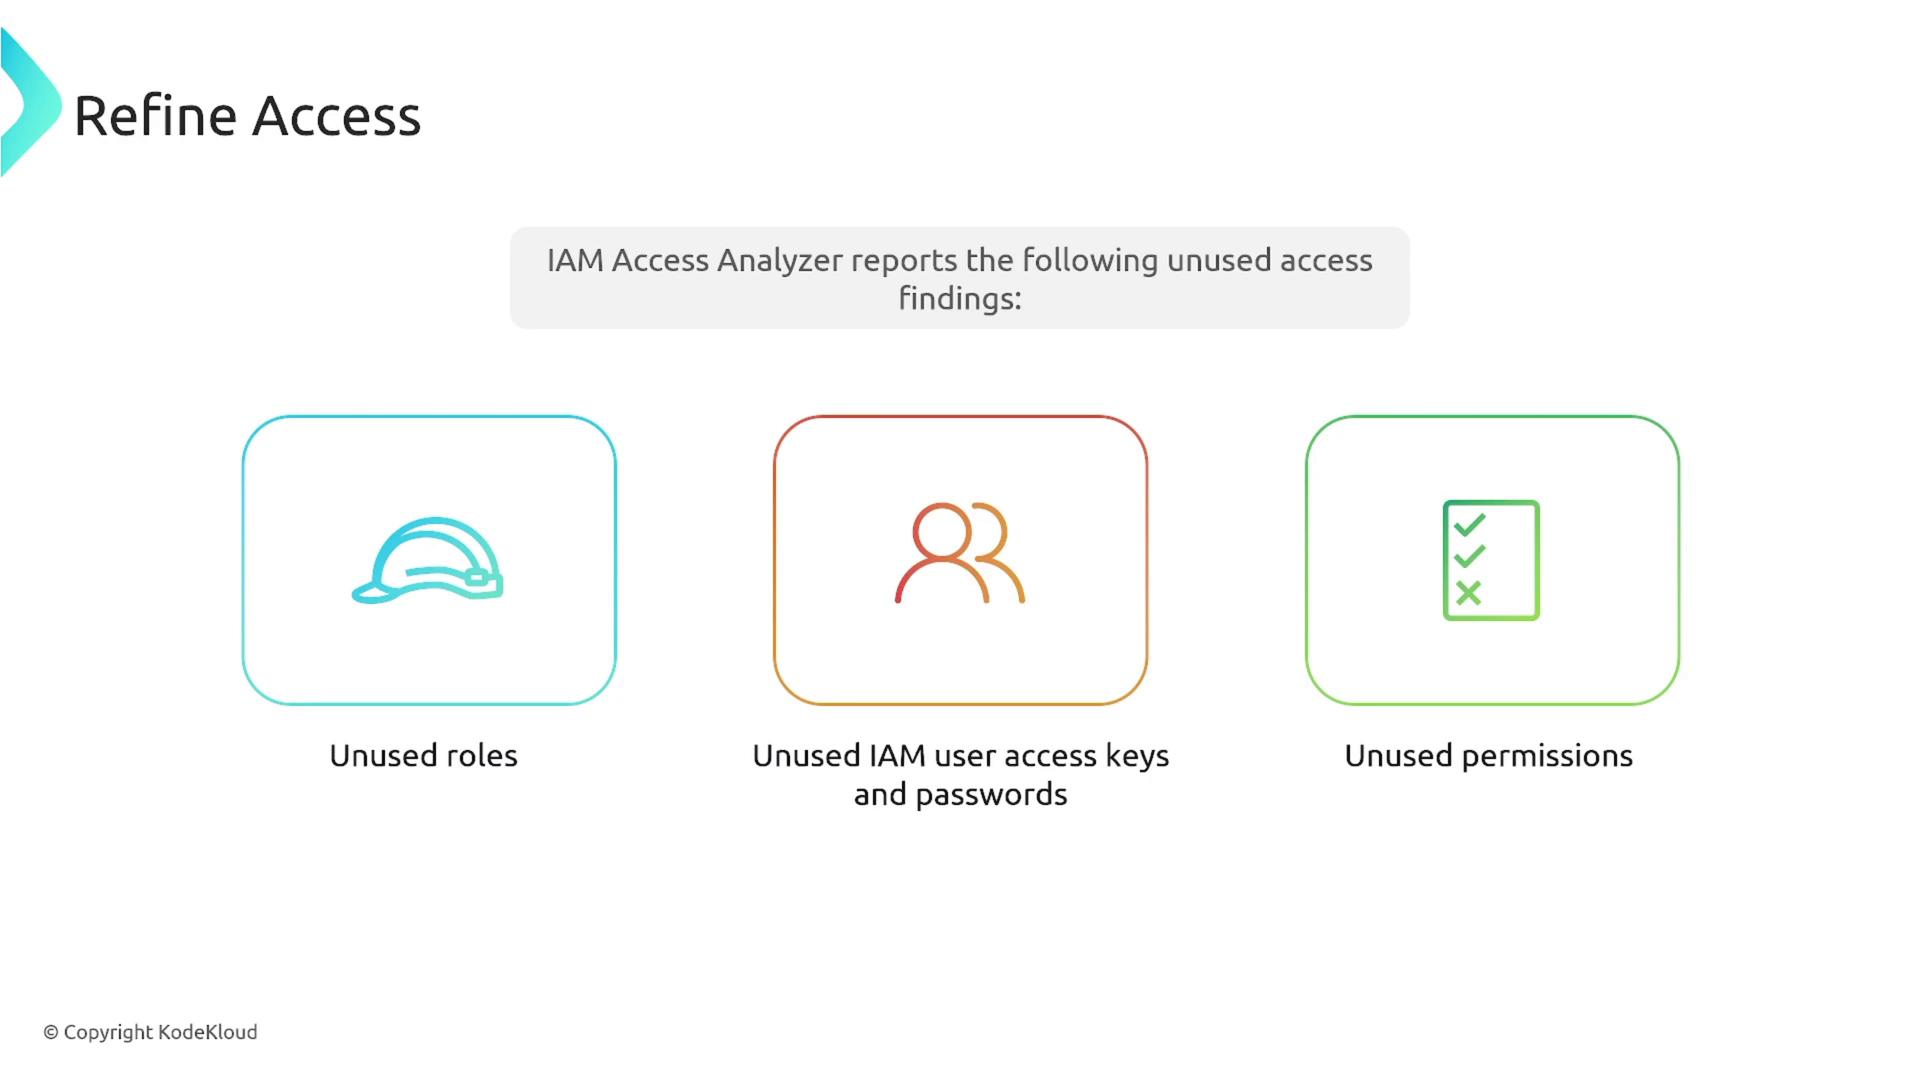Select the "Unused permissions" label
Screen dimensions: 1920x1080
pyautogui.click(x=1488, y=756)
